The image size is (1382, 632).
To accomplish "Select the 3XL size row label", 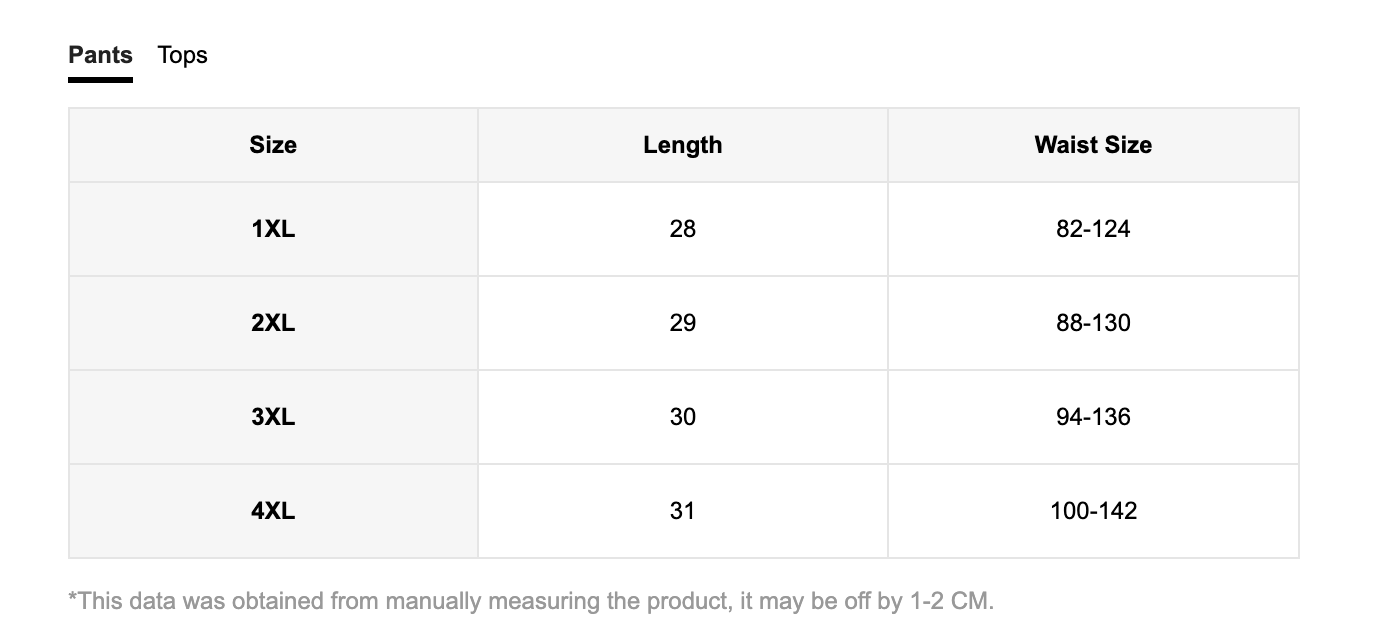I will 273,417.
